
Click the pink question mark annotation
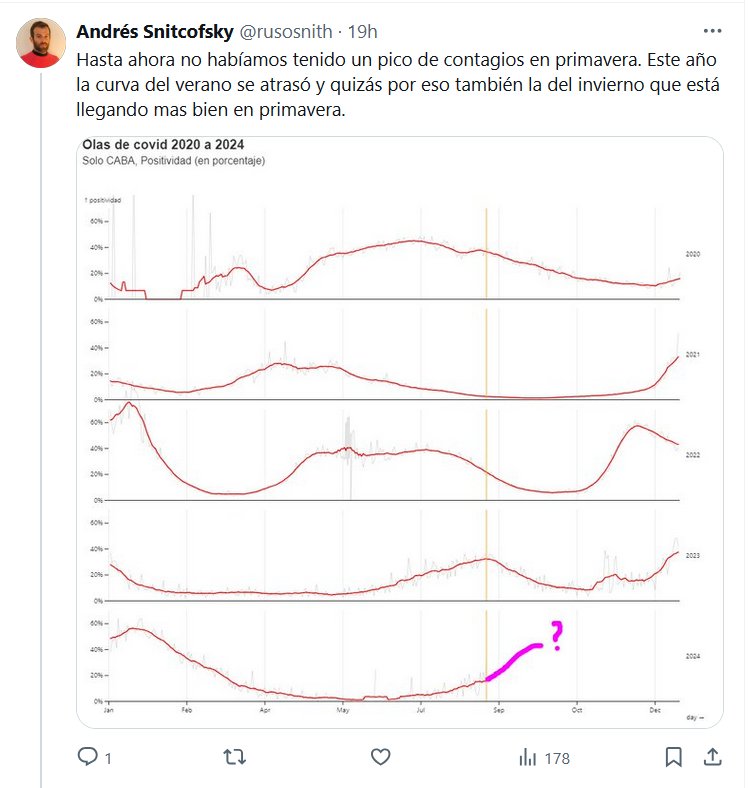(557, 635)
